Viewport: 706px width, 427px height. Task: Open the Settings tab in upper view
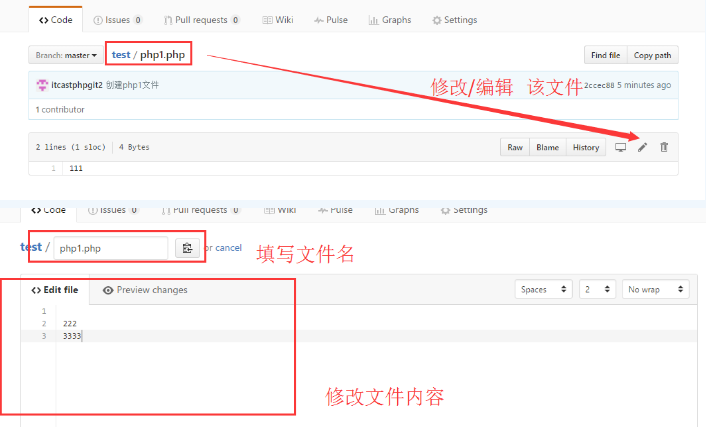click(x=455, y=20)
